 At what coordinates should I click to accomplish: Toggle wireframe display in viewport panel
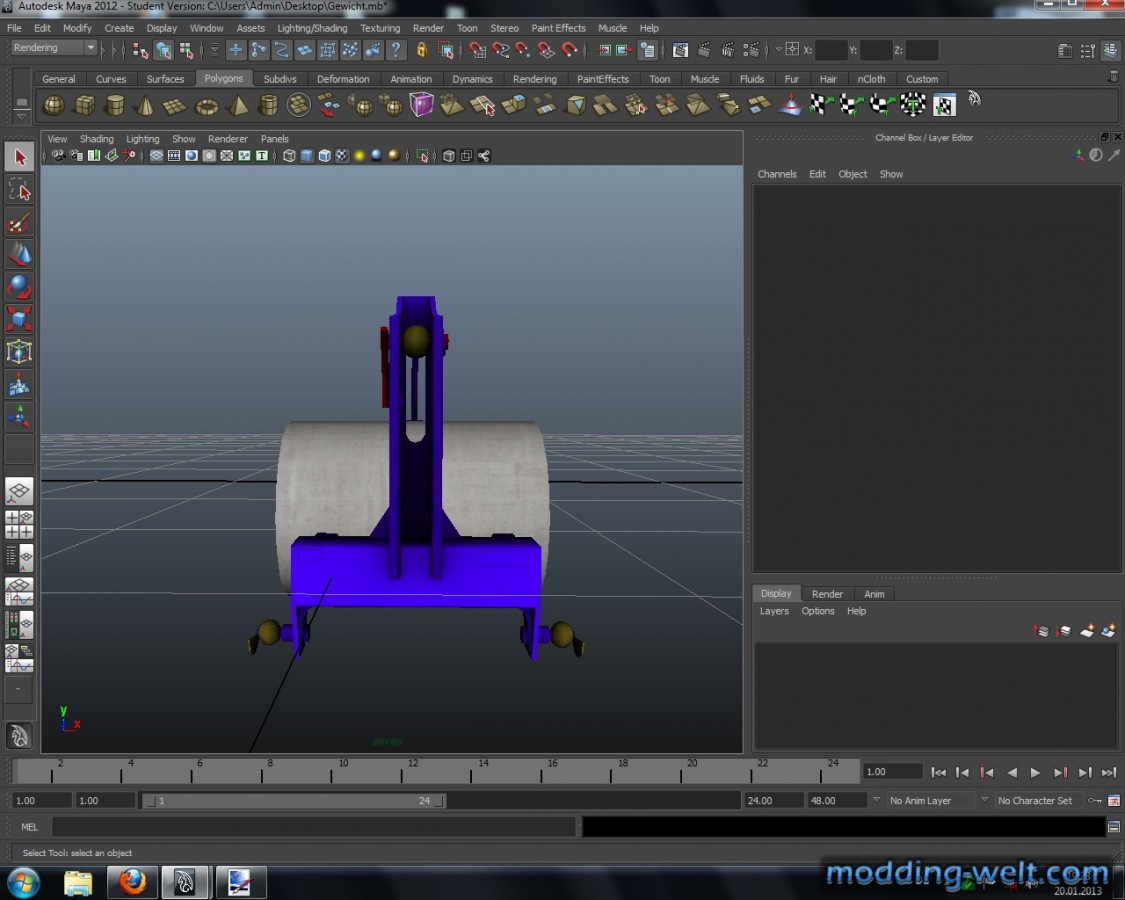tap(289, 156)
